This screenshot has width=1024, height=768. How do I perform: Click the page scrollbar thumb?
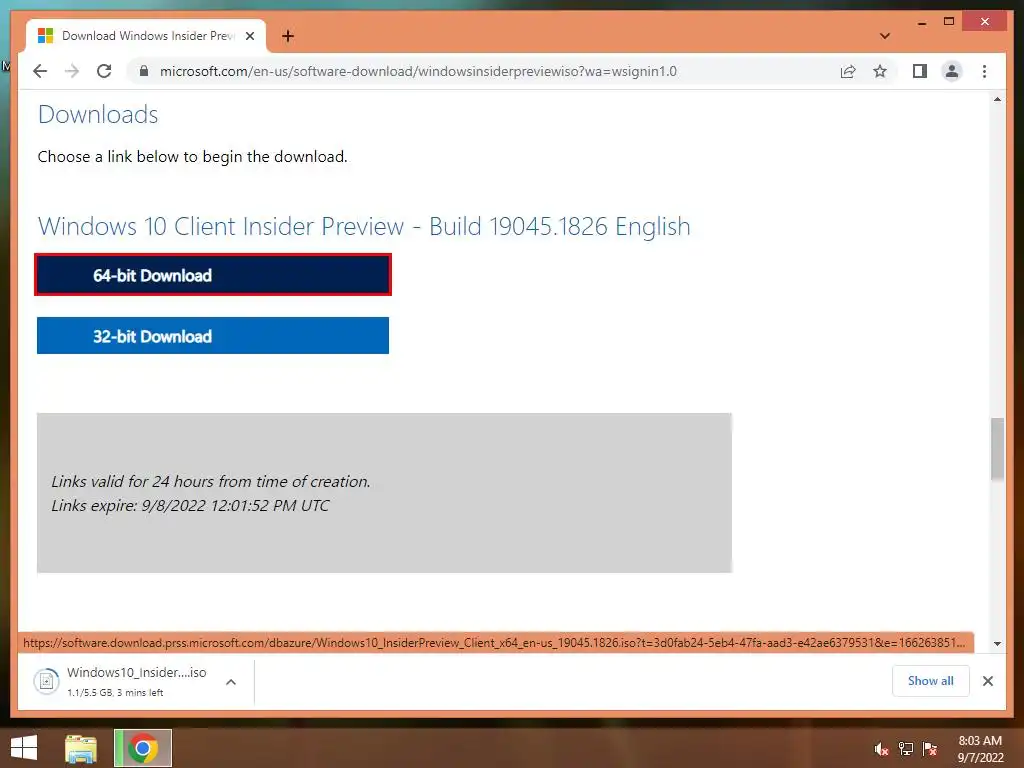(x=997, y=449)
